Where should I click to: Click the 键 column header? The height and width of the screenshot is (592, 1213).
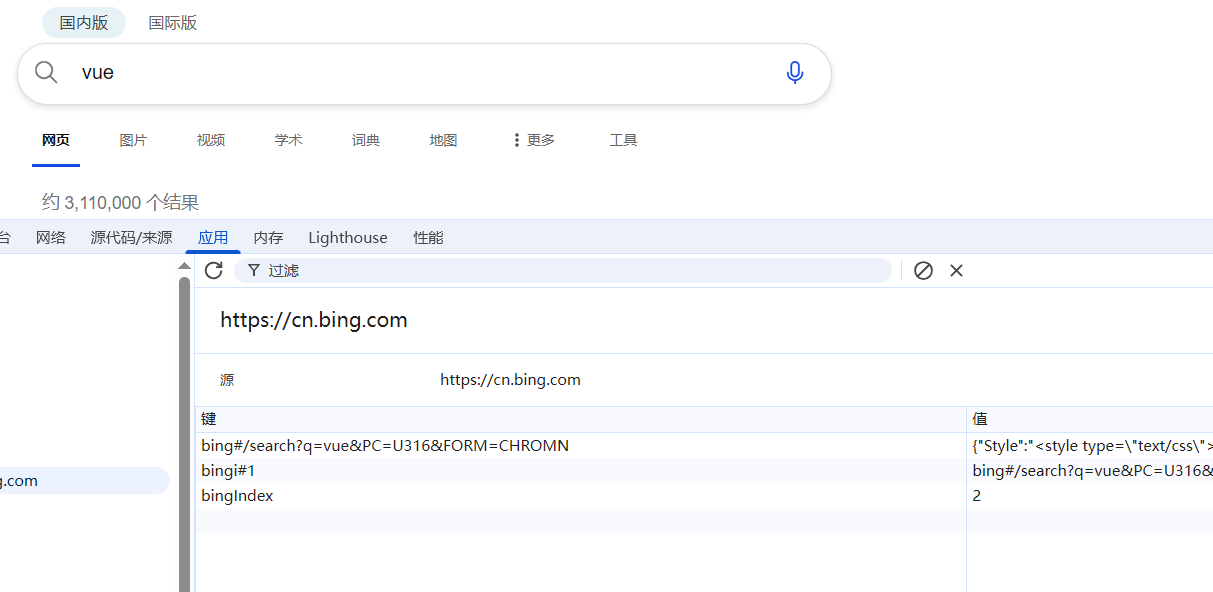tap(580, 419)
